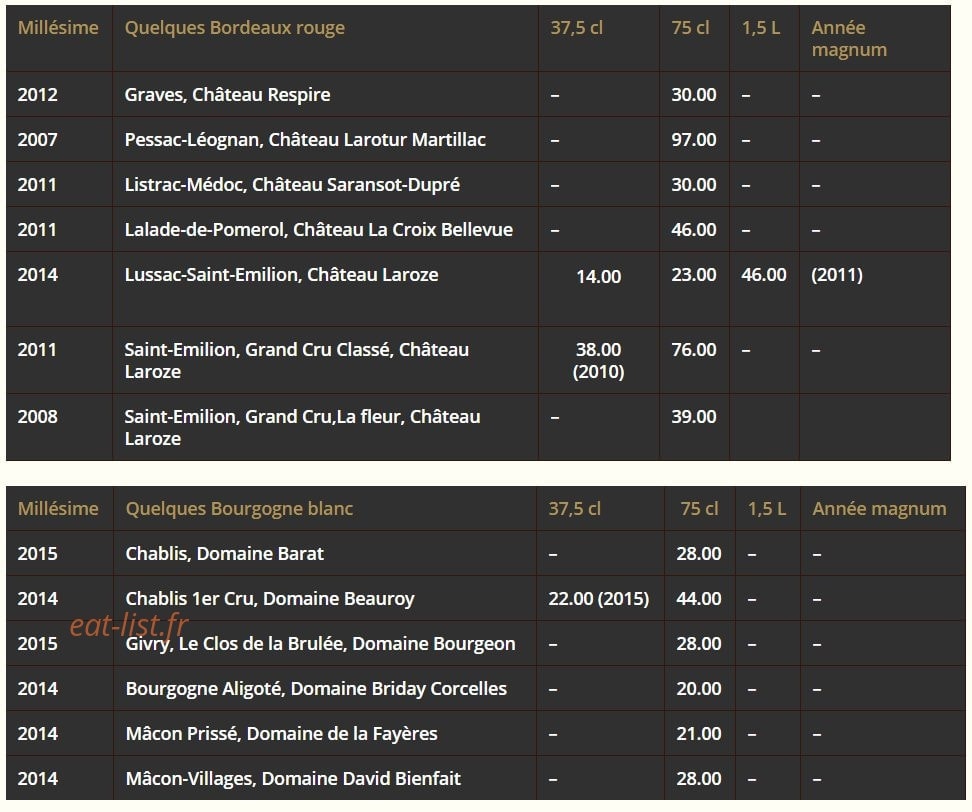Click the '38.00 (2010)' half-bottle price
The width and height of the screenshot is (972, 812).
[x=598, y=361]
